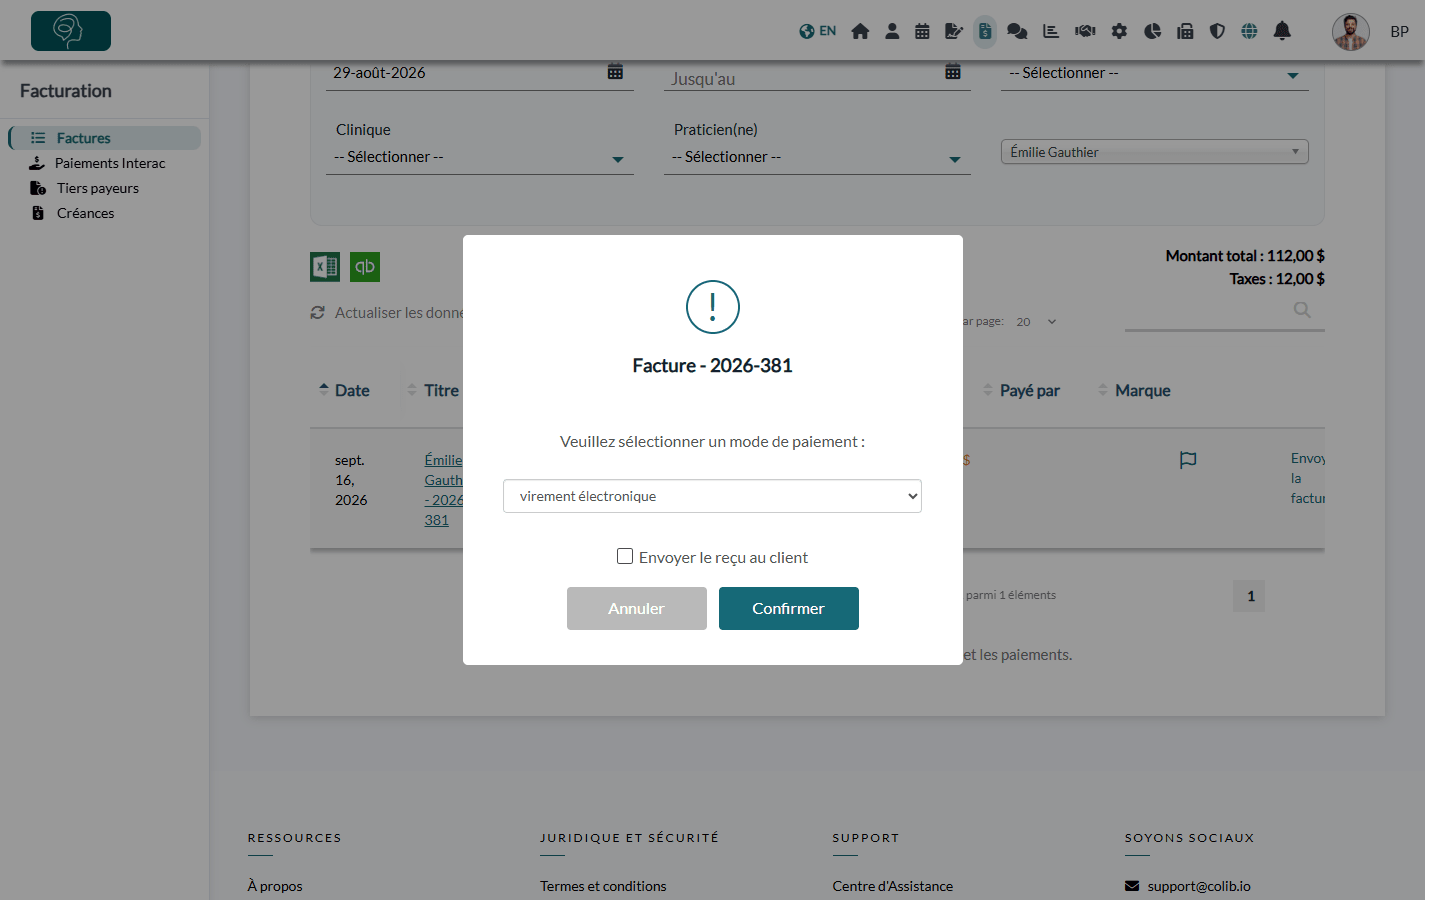Expand the Clinique selector
Screen dimensions: 1440x900
[x=480, y=157]
